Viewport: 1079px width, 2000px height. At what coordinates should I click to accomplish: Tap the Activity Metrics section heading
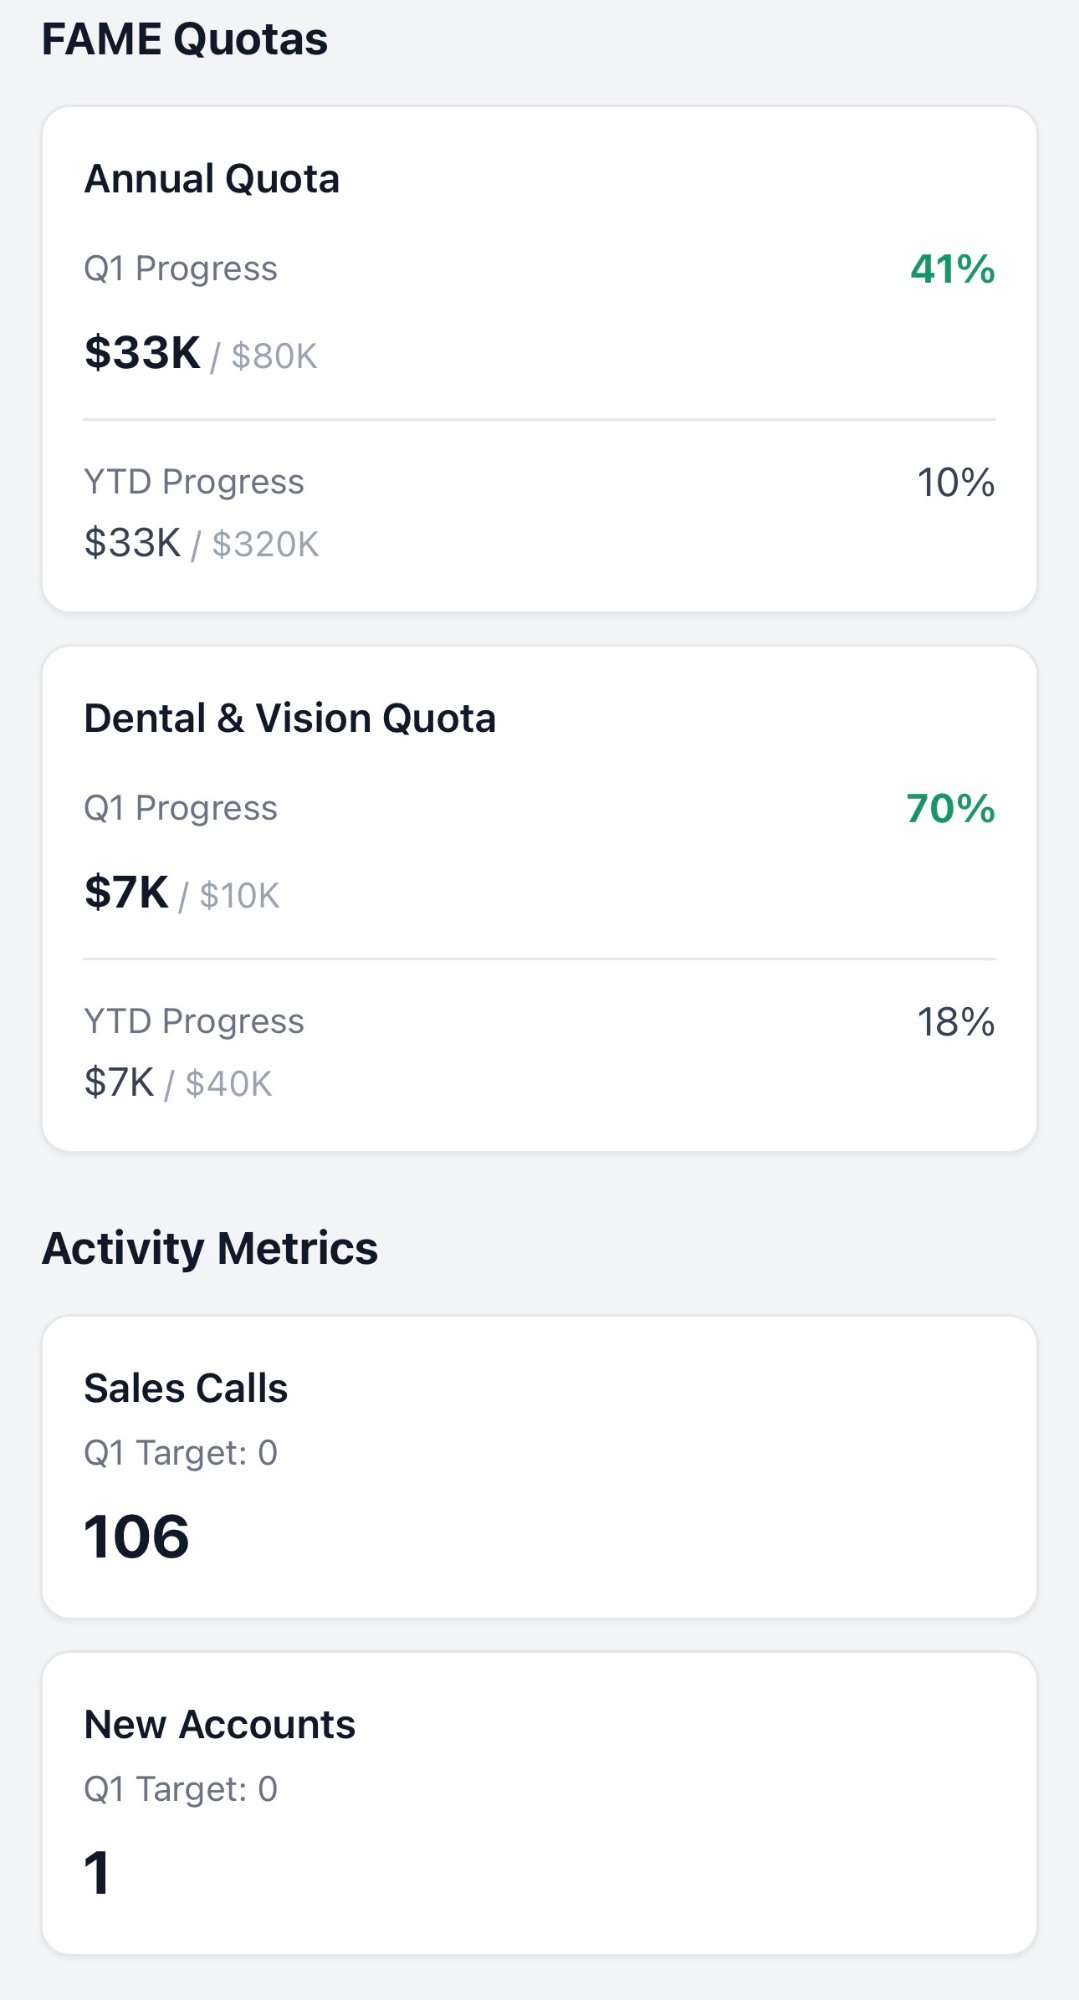pyautogui.click(x=210, y=1248)
